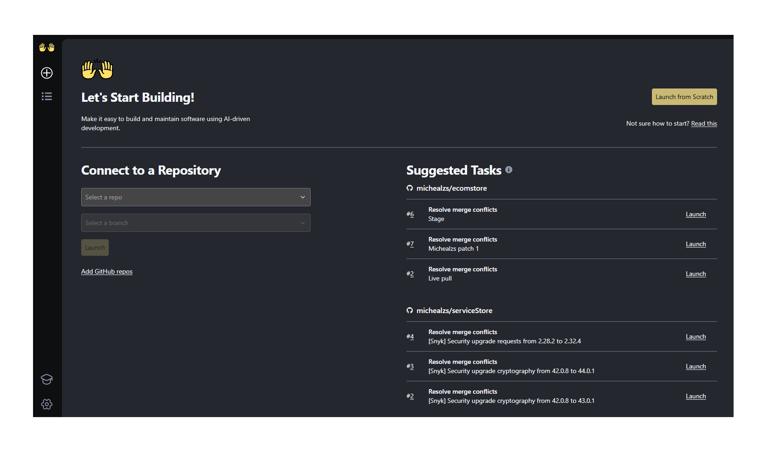
Task: Click GitHub icon beside michealzs/ecomstore
Action: click(x=410, y=188)
